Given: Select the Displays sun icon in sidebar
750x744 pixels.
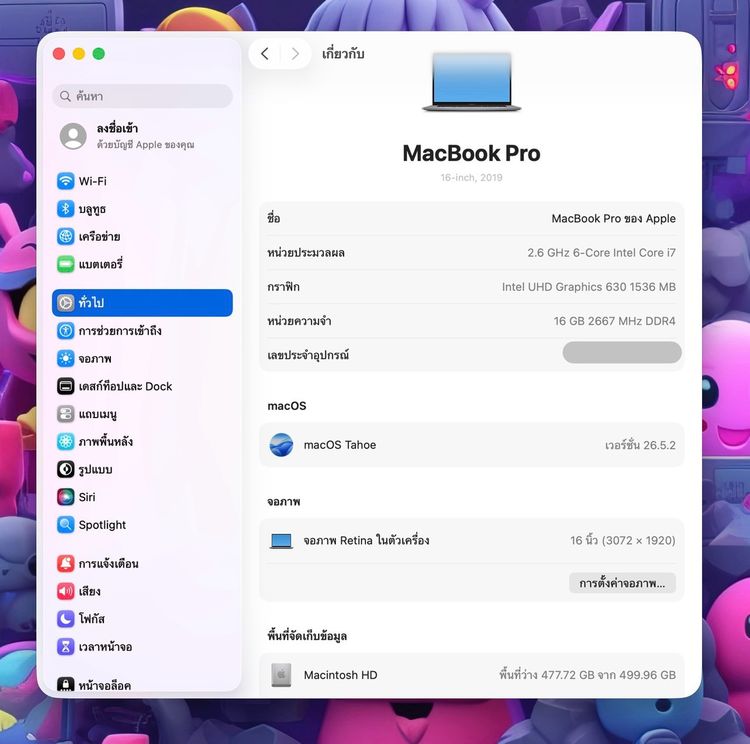Looking at the screenshot, I should pos(66,358).
